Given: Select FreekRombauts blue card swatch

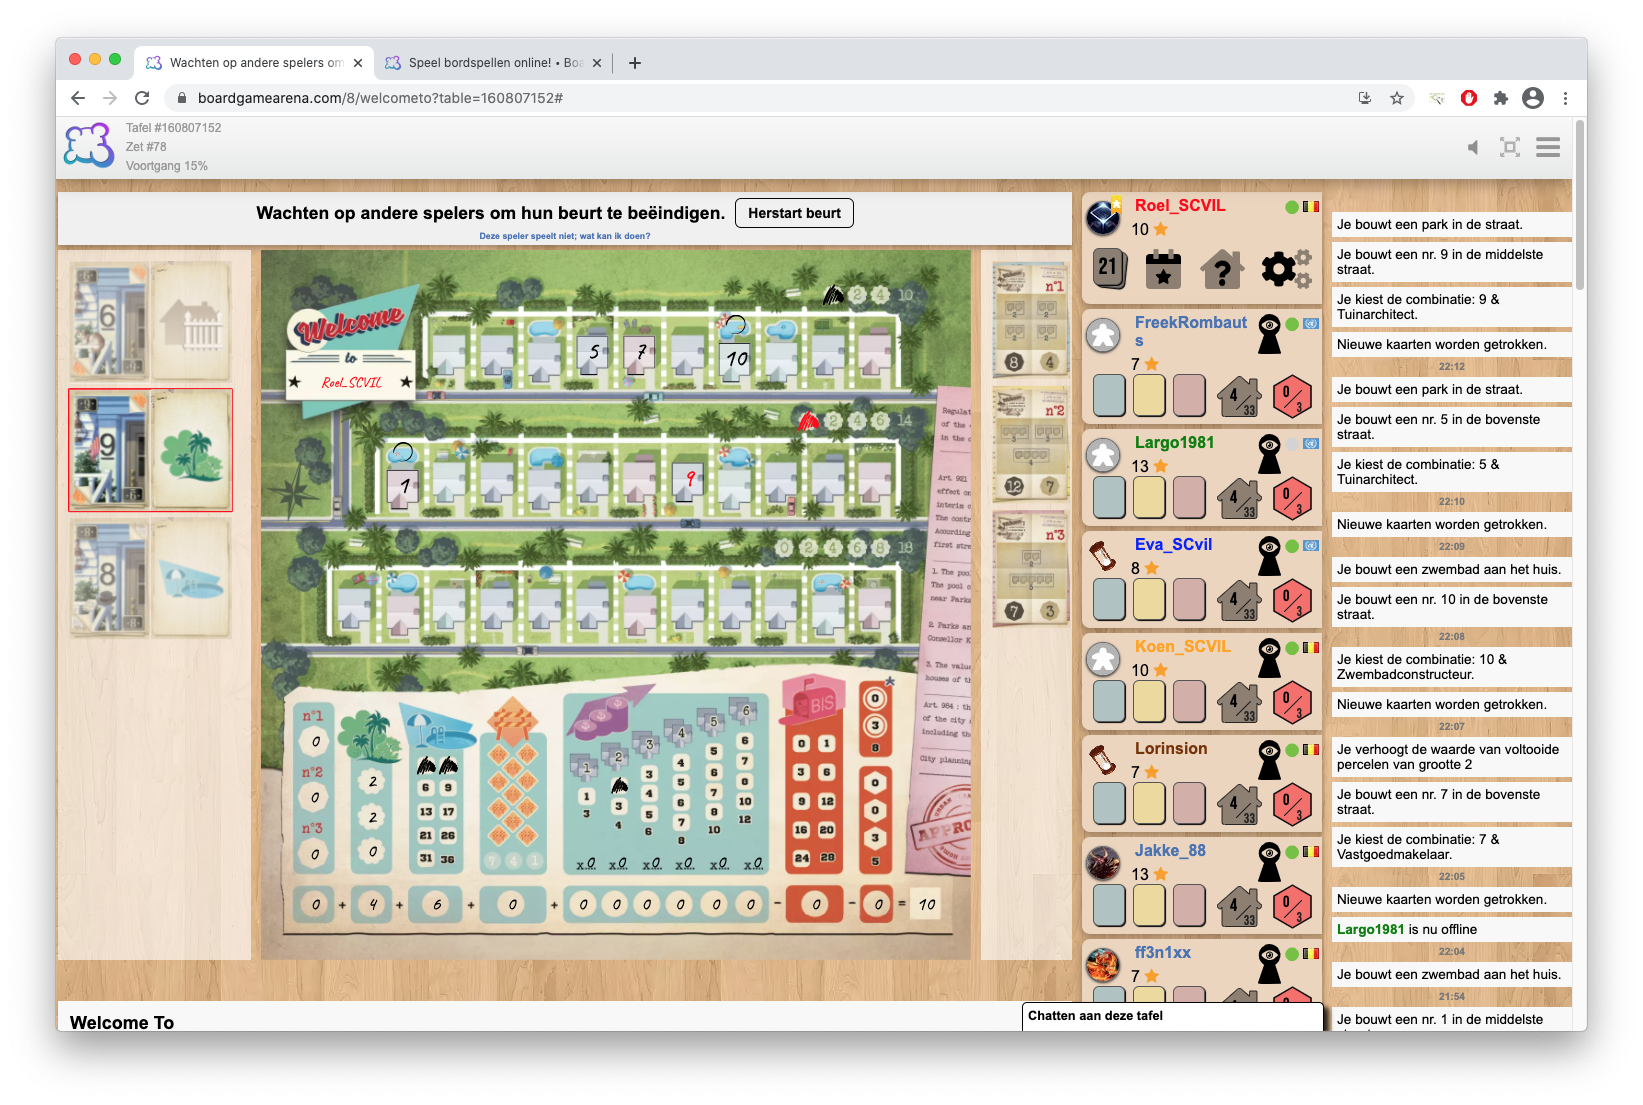Looking at the screenshot, I should [1109, 396].
